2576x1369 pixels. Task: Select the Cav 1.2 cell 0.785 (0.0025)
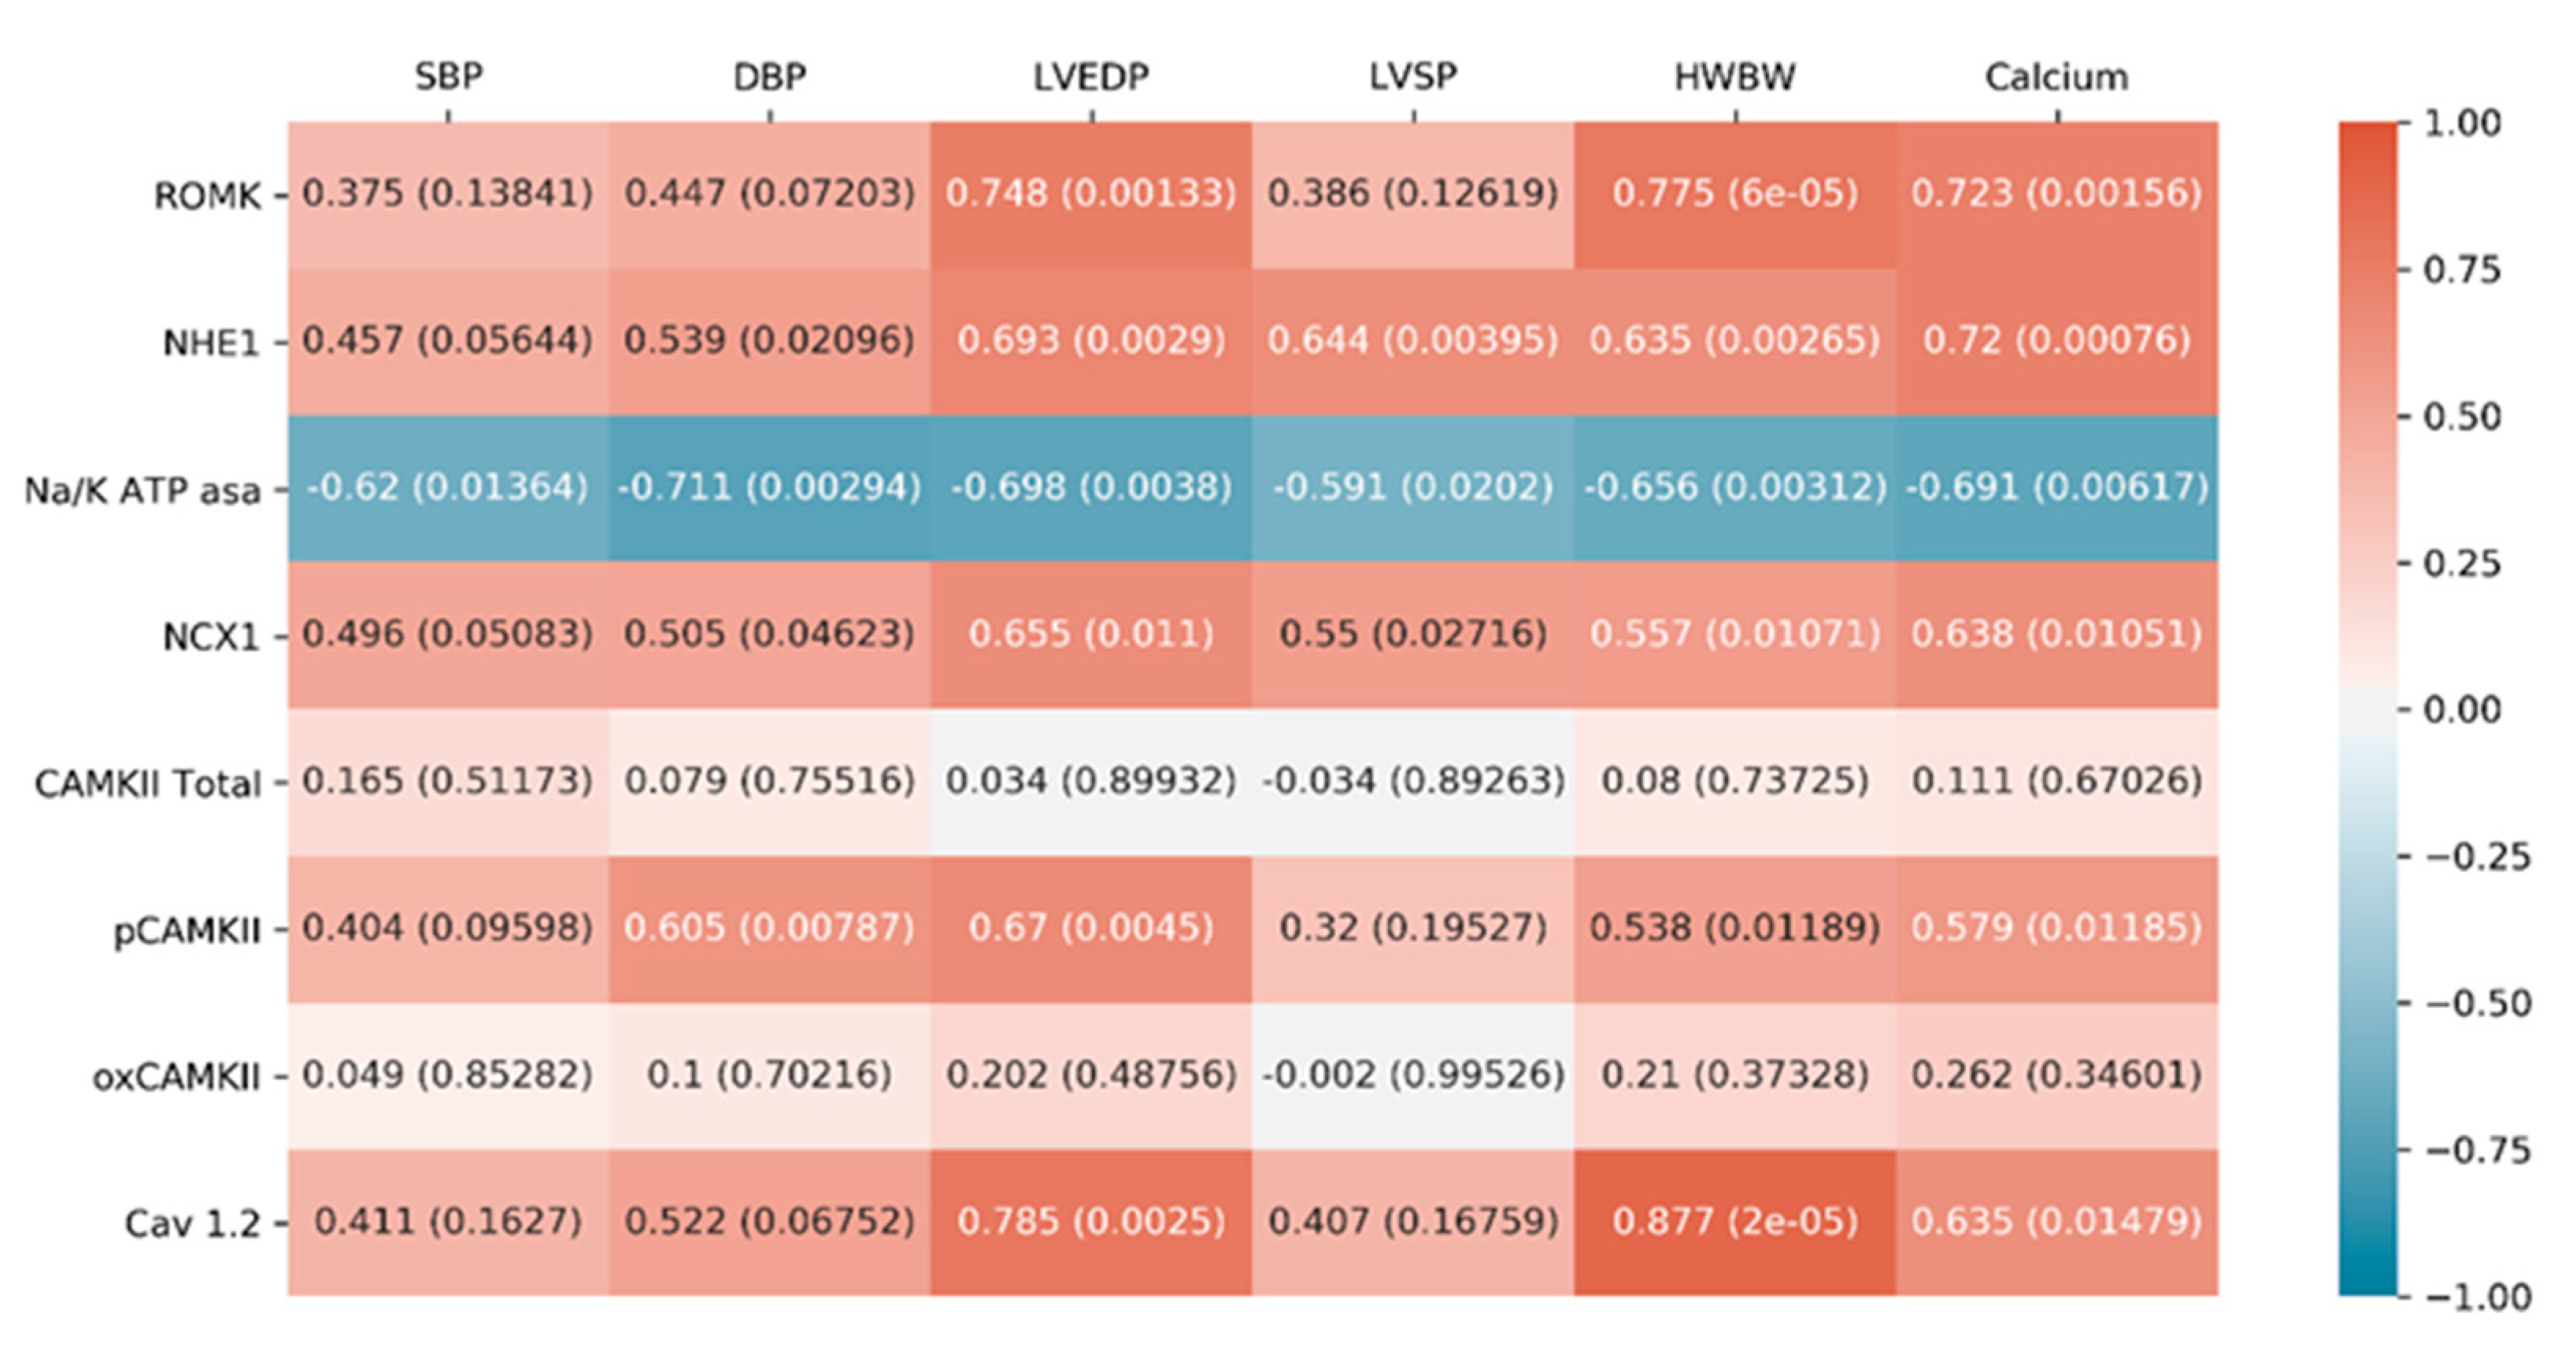tap(1091, 1222)
